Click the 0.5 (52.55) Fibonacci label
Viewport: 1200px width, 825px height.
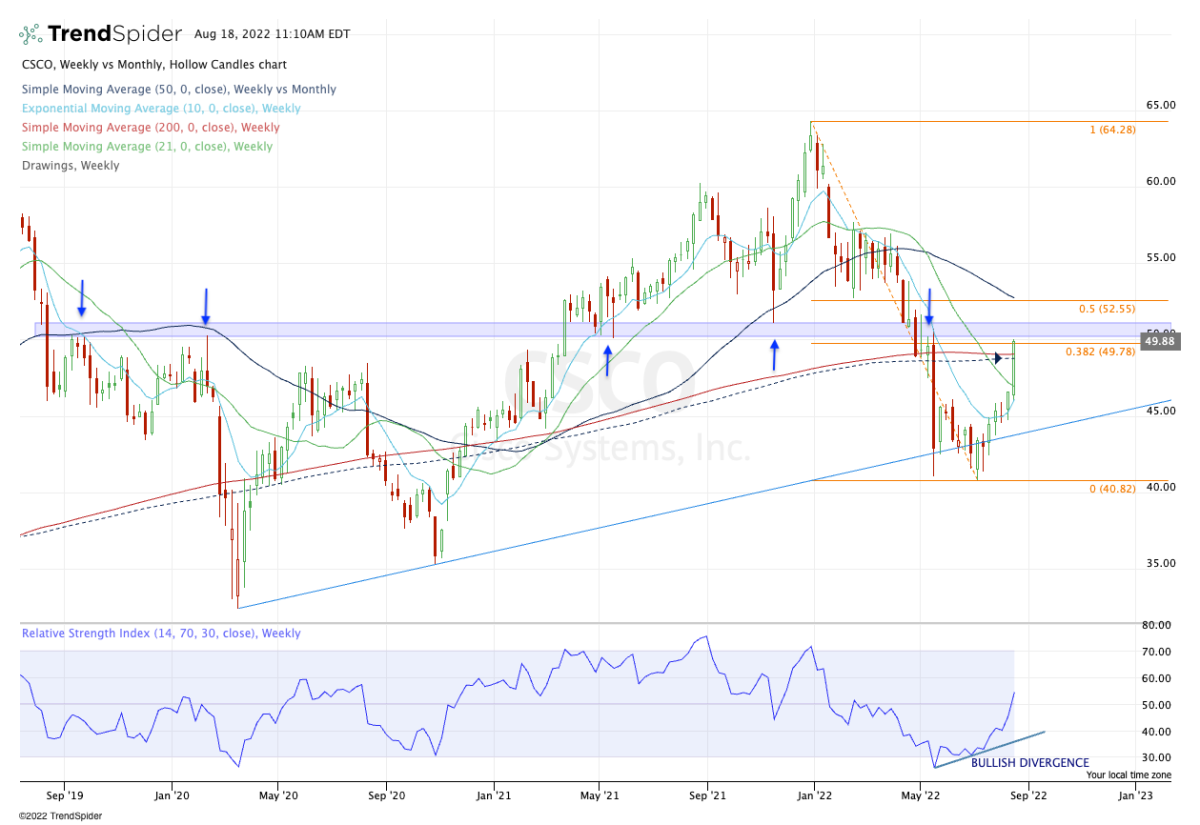click(1107, 309)
